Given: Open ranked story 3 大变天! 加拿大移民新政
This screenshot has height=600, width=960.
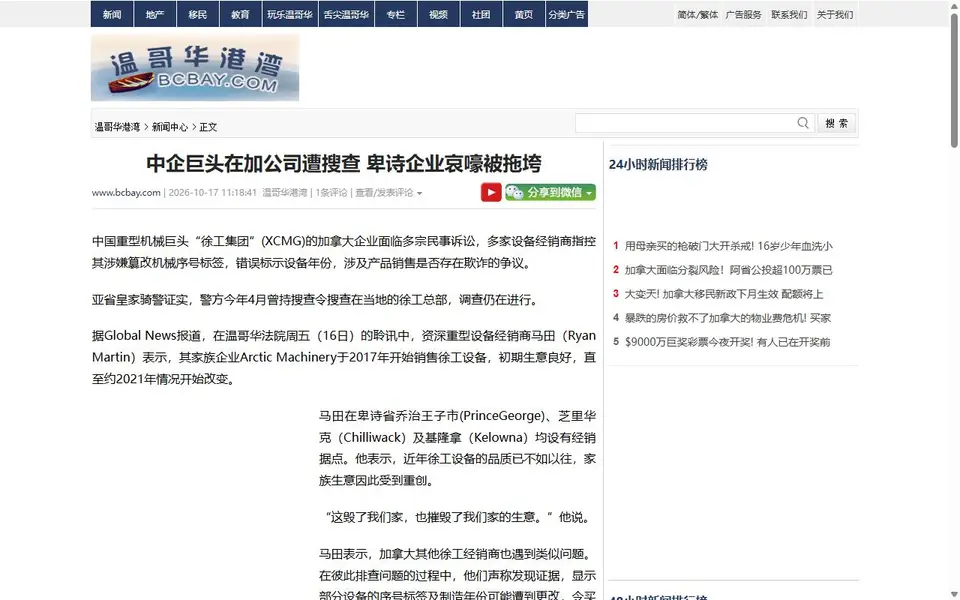Looking at the screenshot, I should click(x=724, y=294).
